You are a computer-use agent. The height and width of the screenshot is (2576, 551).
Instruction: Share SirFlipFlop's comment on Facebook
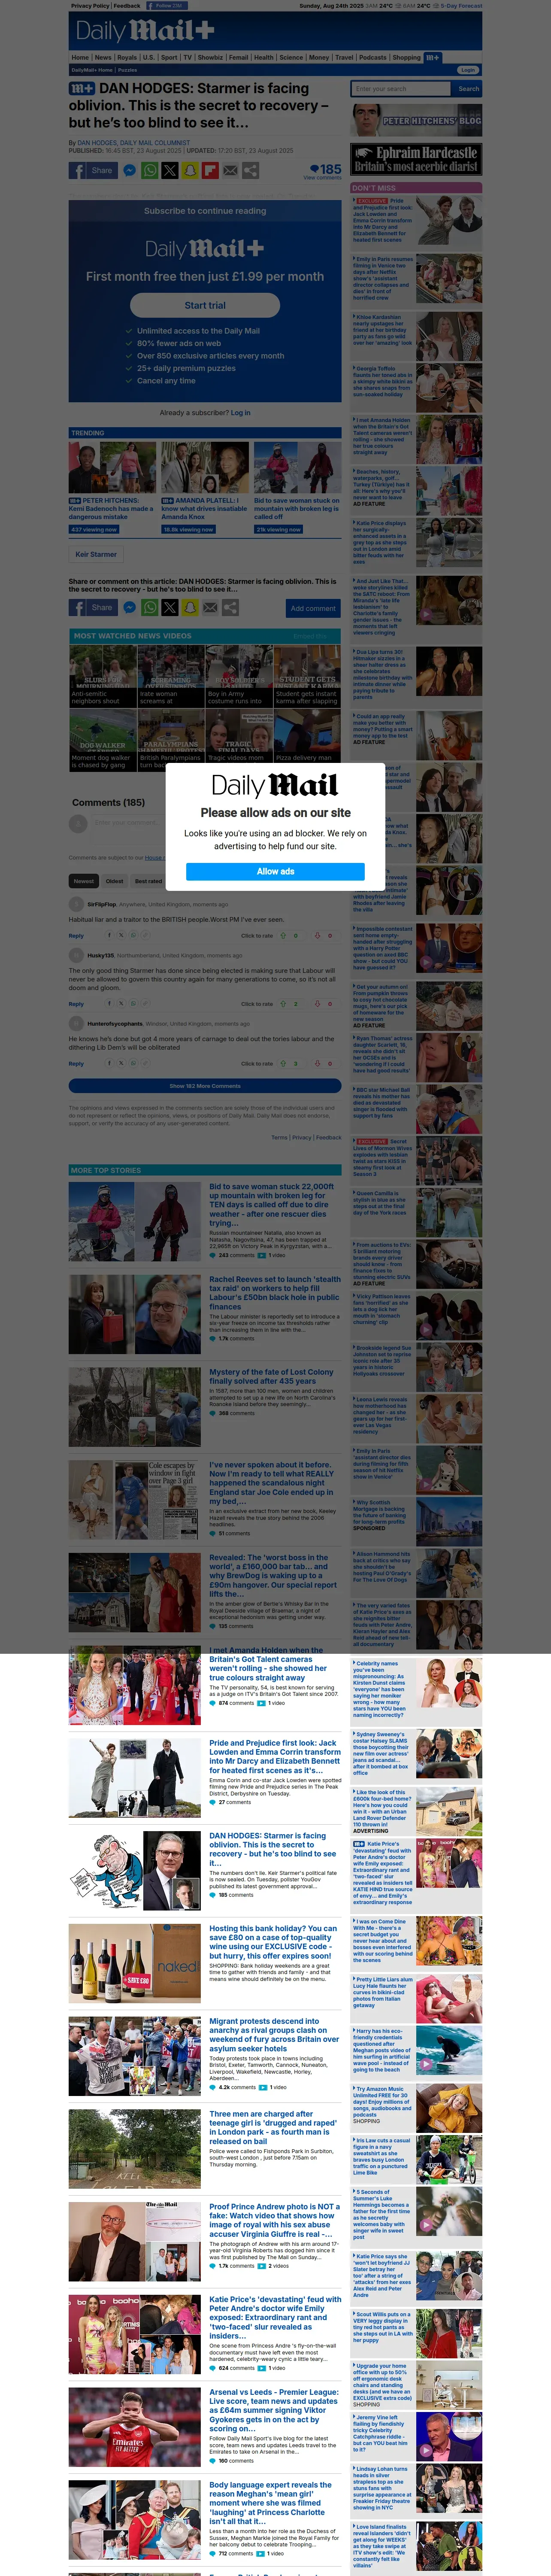(110, 936)
